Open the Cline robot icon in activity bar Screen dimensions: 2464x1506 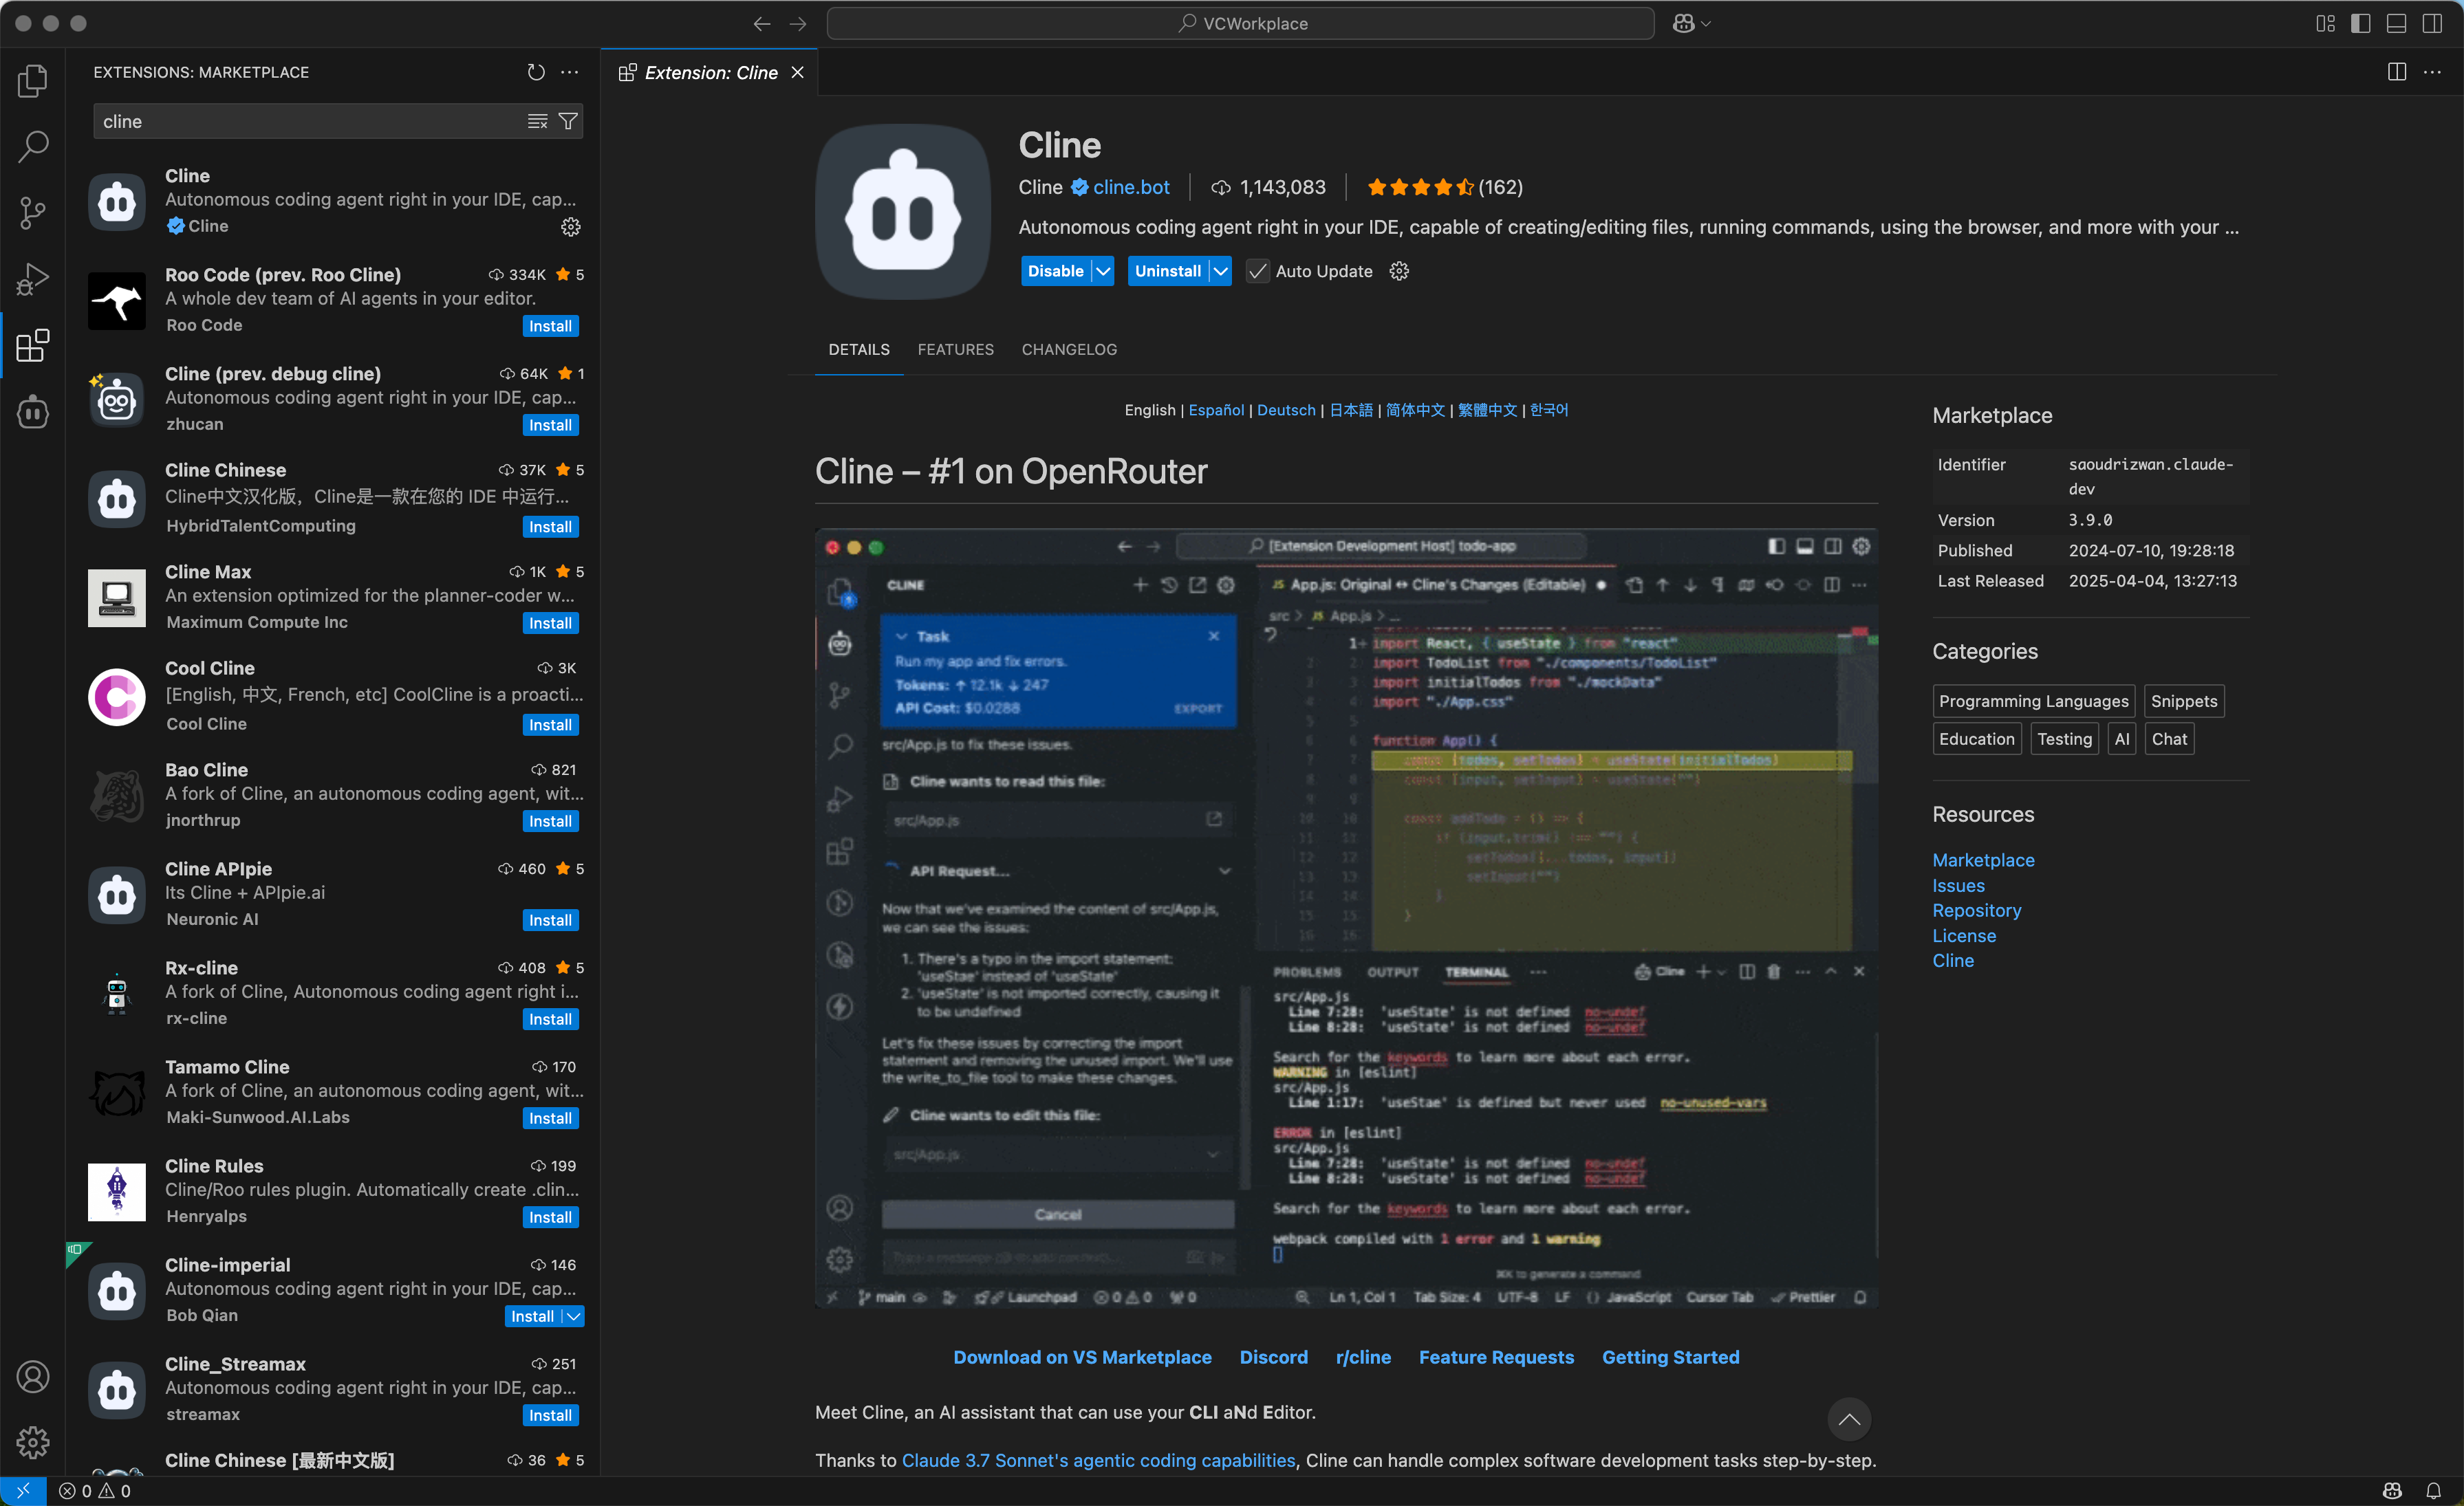(x=32, y=411)
